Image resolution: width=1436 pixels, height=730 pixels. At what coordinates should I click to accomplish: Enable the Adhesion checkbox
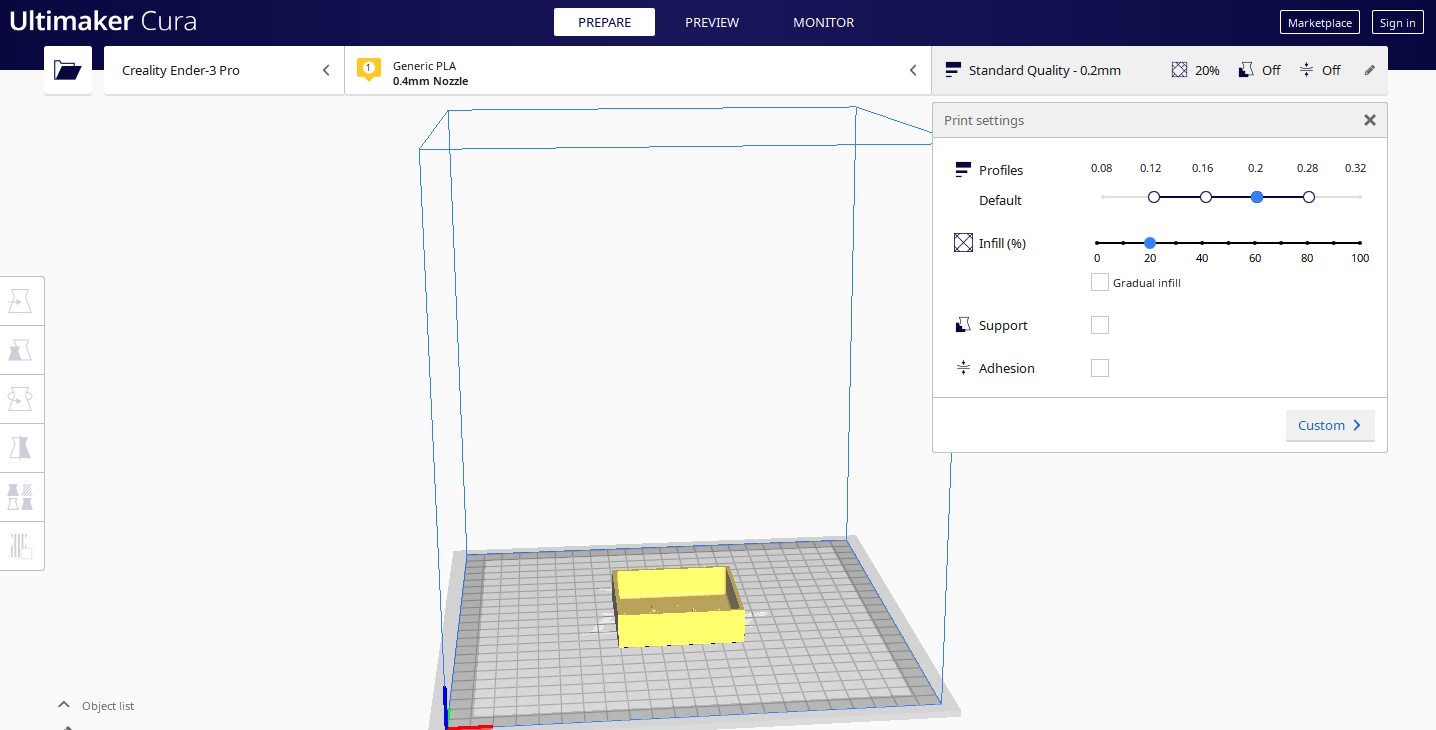1100,368
